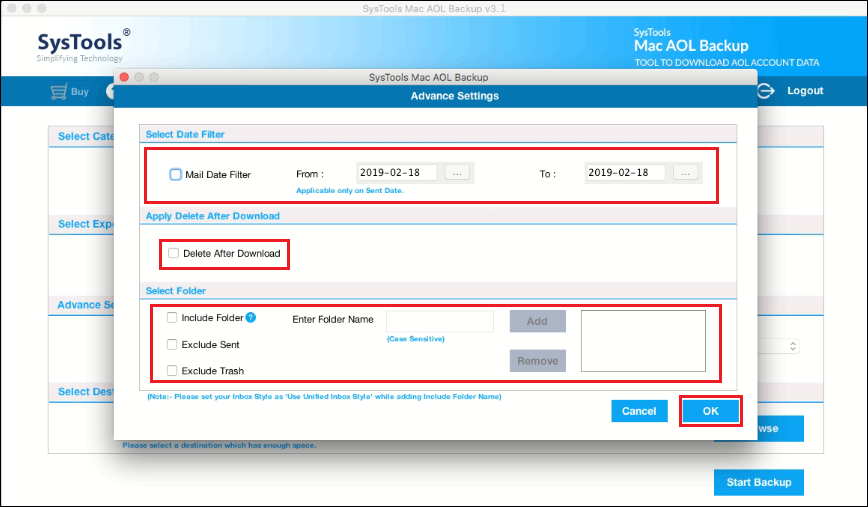Click 'TOOL TO DOWNLOAD AOL ACCOUNT DATA' text
This screenshot has width=868, height=507.
pos(727,63)
